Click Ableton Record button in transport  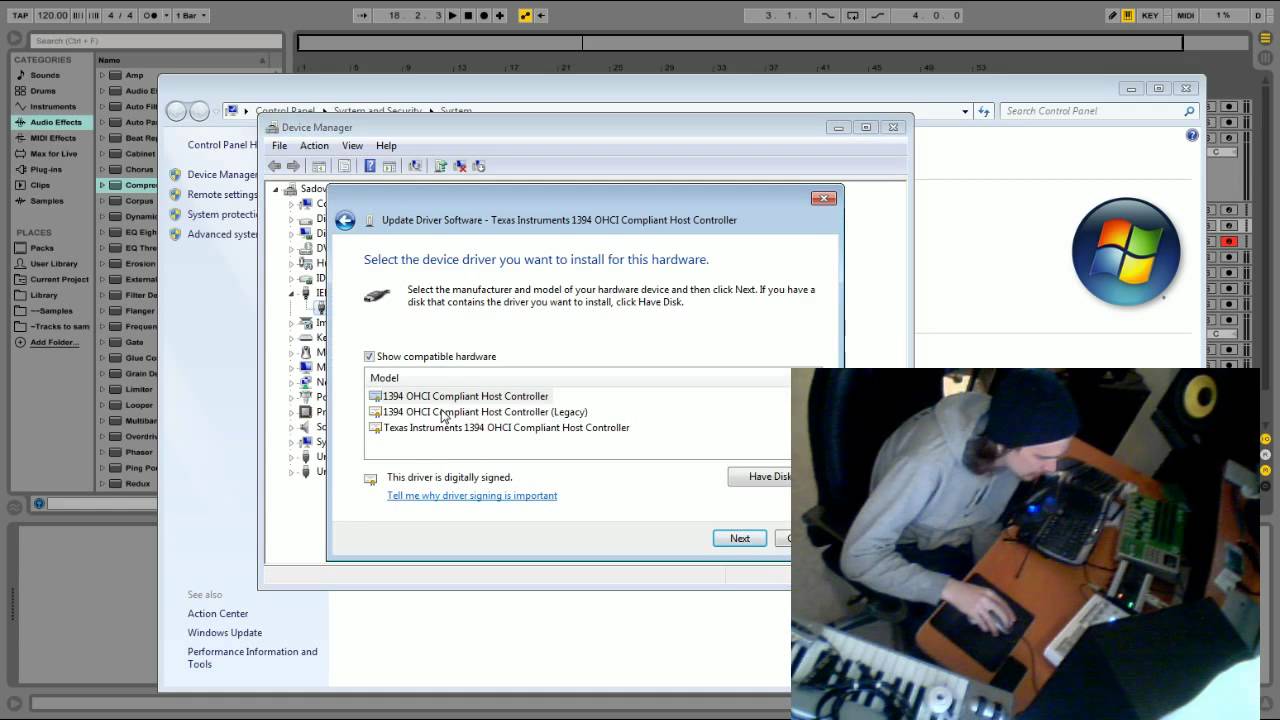[x=484, y=15]
